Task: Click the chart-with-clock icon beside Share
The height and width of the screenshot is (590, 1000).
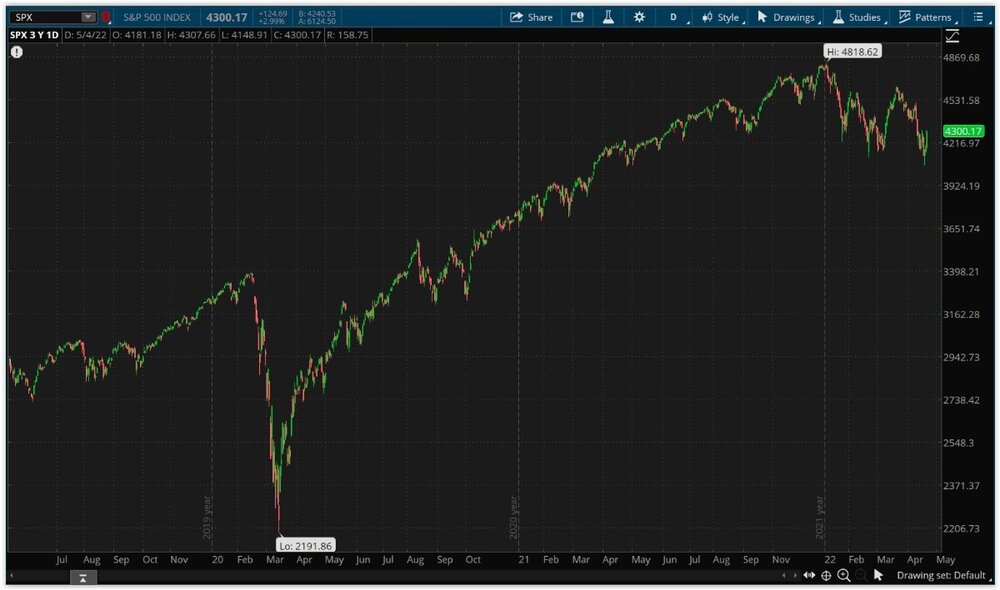Action: (x=577, y=17)
